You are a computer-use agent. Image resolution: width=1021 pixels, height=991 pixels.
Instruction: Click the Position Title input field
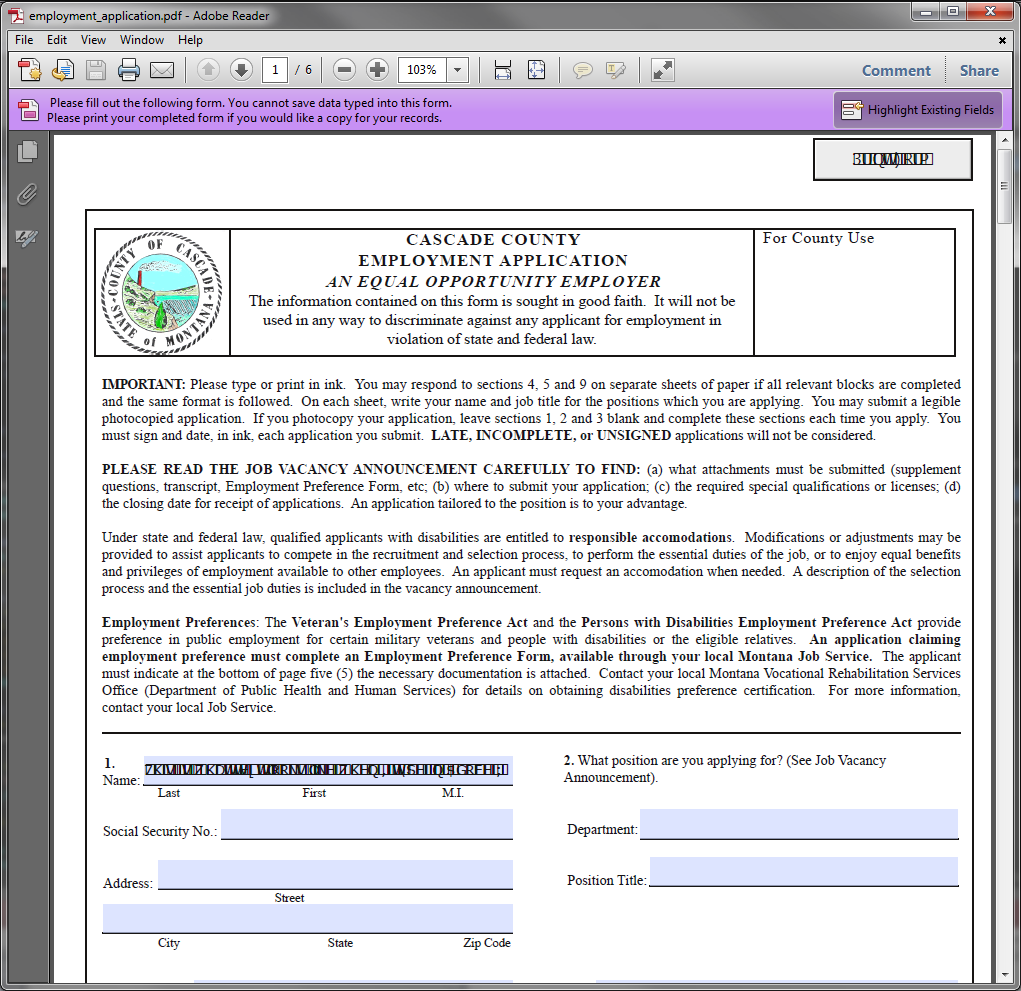point(803,872)
